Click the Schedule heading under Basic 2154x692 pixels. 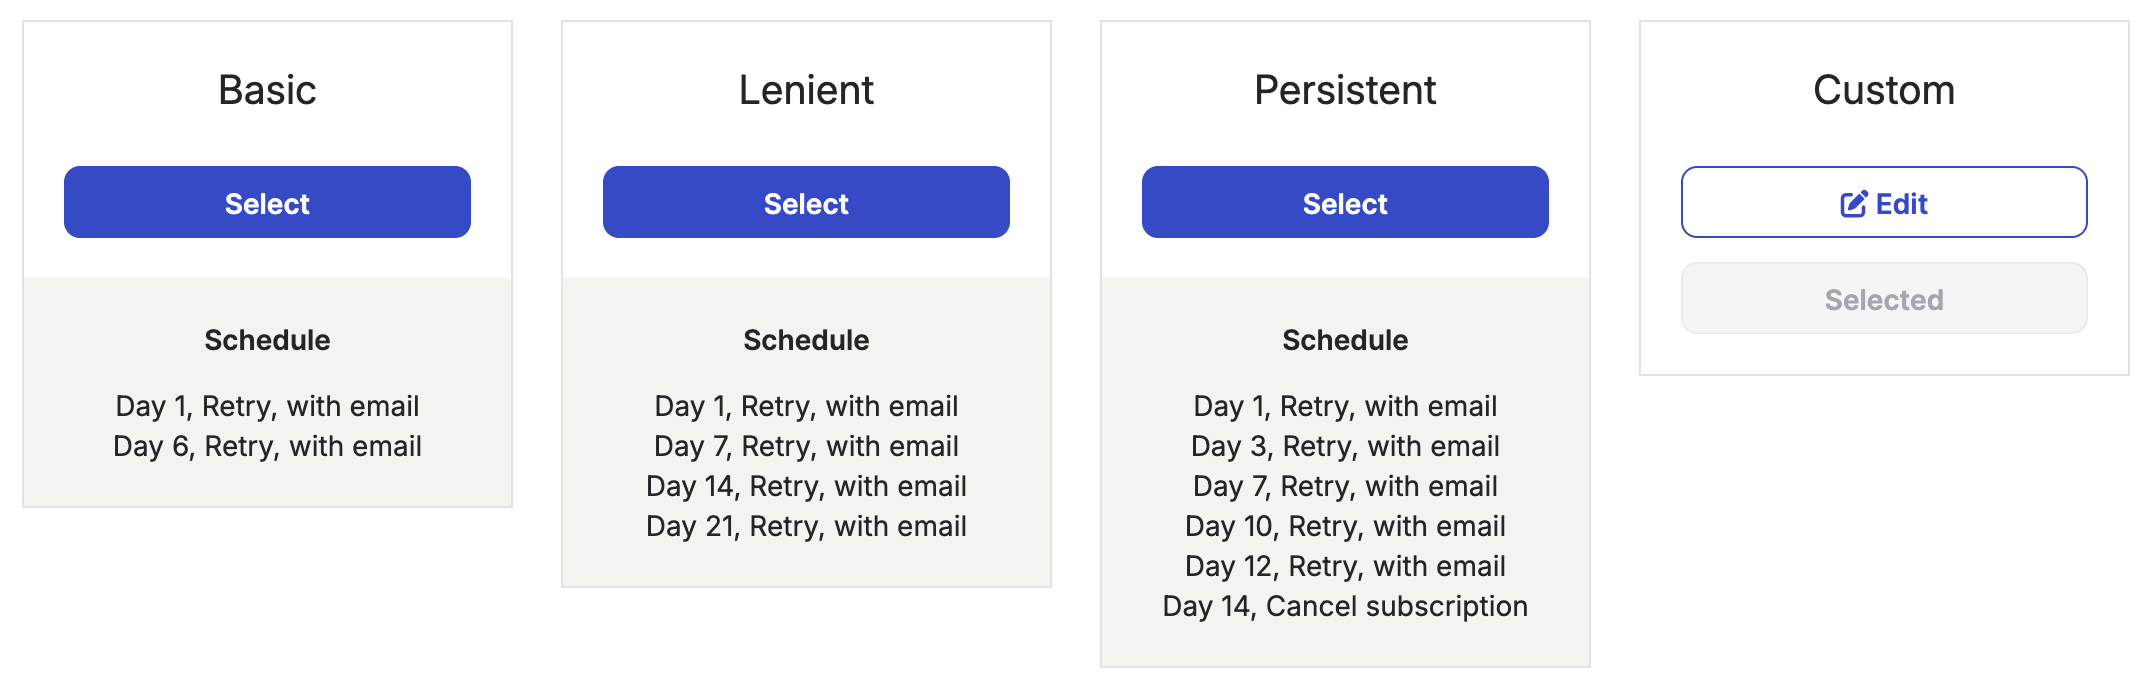coord(267,340)
